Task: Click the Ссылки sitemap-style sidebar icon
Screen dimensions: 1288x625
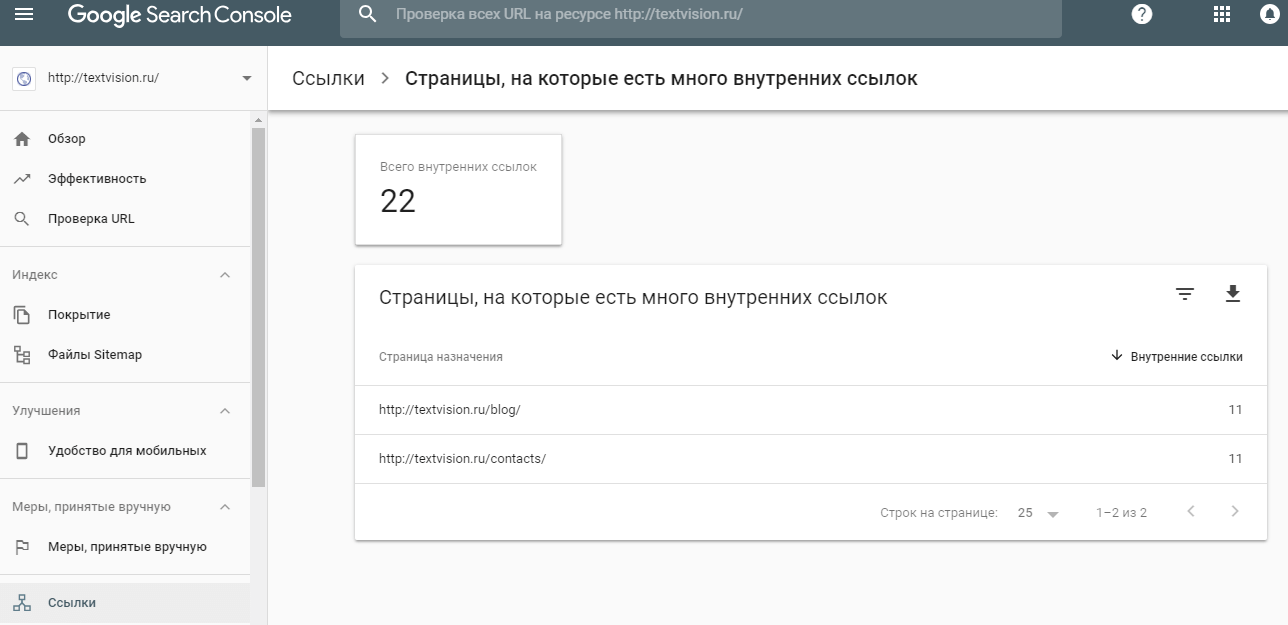Action: (x=21, y=602)
